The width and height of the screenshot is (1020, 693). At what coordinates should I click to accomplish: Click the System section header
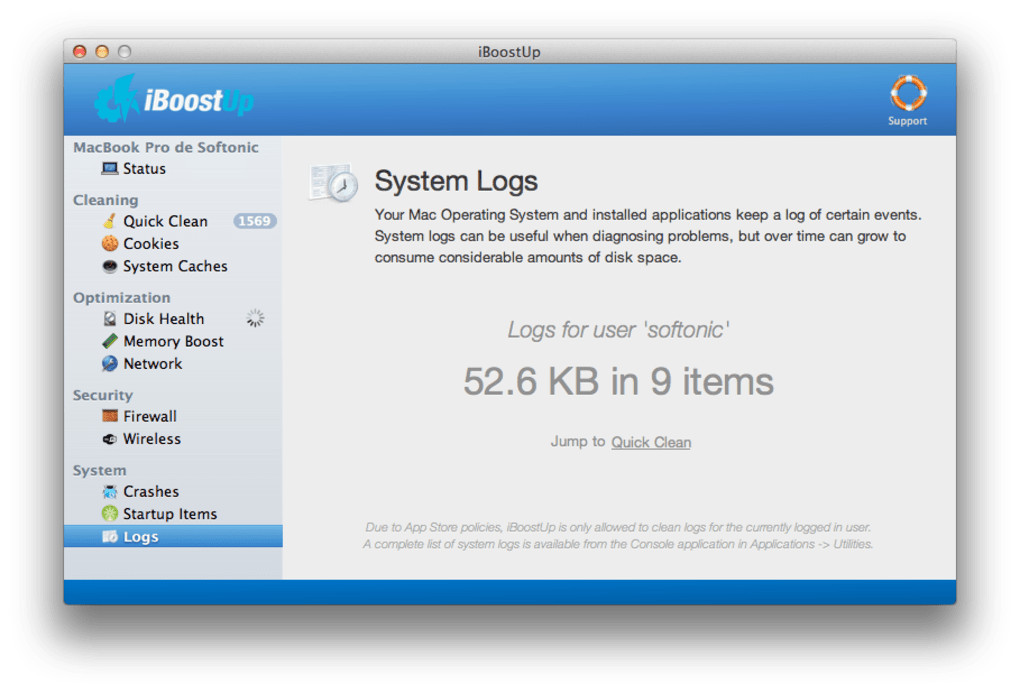tap(100, 470)
